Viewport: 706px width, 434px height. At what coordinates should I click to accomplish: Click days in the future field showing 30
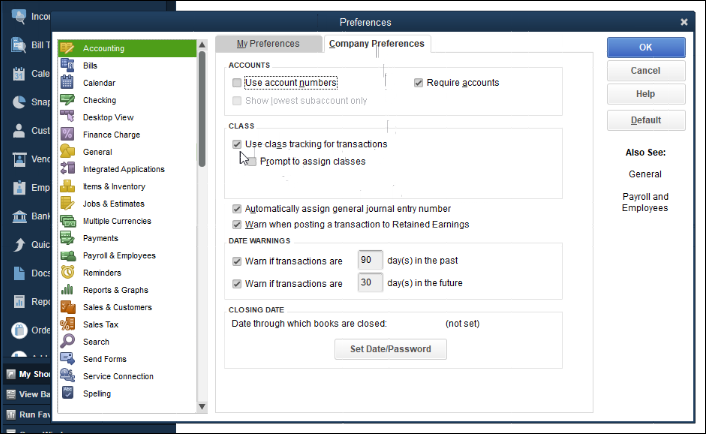370,283
